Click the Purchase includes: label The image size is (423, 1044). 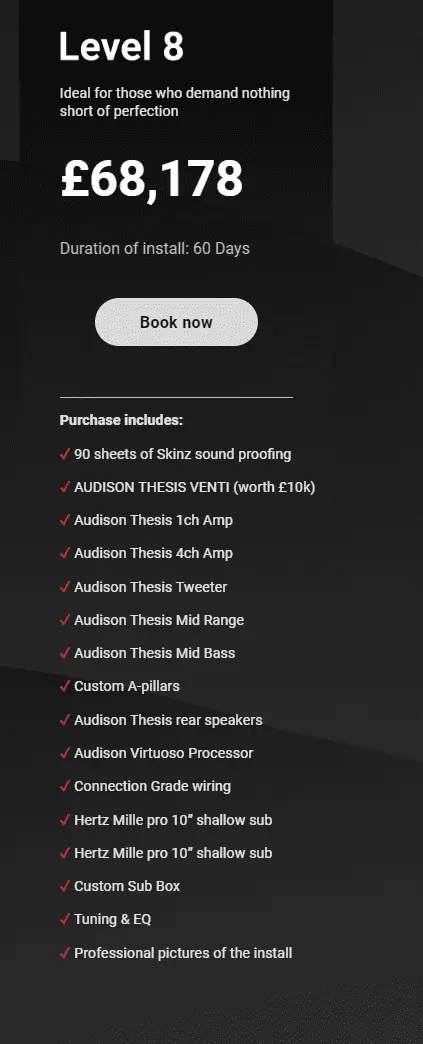point(121,421)
